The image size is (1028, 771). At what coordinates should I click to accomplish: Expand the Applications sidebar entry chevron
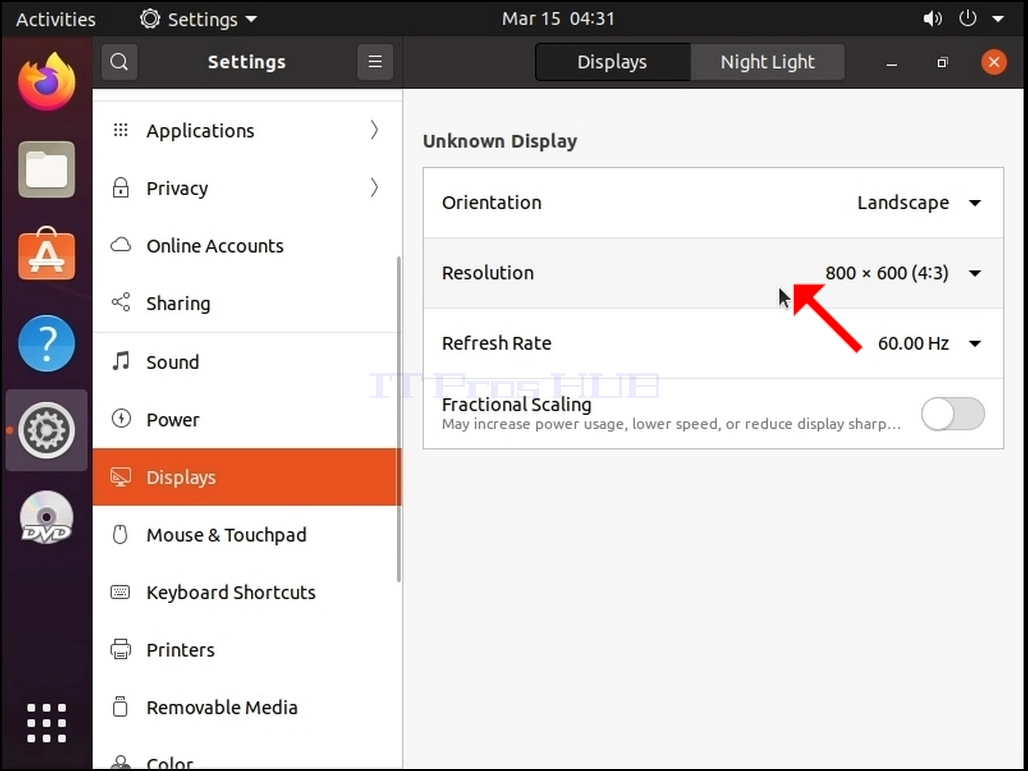374,130
